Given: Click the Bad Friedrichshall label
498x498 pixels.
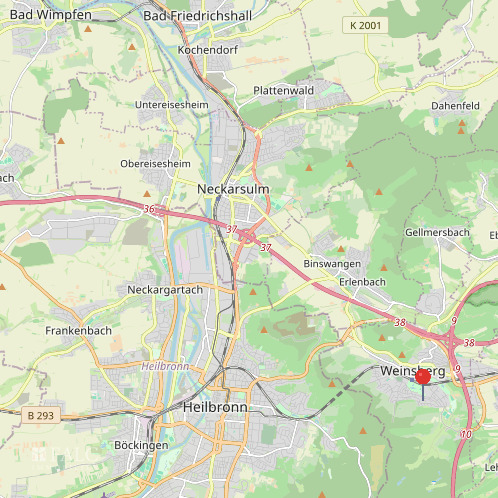Looking at the screenshot, I should pos(197,16).
